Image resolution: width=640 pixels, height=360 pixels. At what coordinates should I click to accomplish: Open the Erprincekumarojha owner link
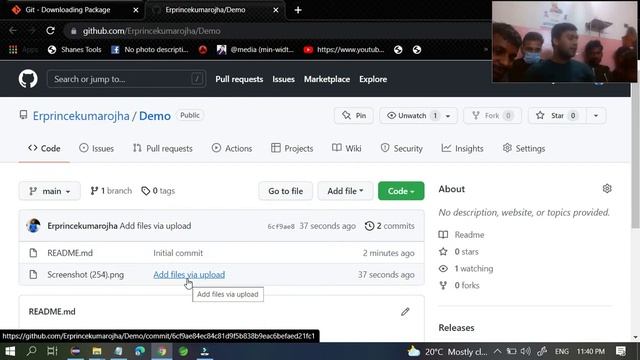pyautogui.click(x=81, y=116)
